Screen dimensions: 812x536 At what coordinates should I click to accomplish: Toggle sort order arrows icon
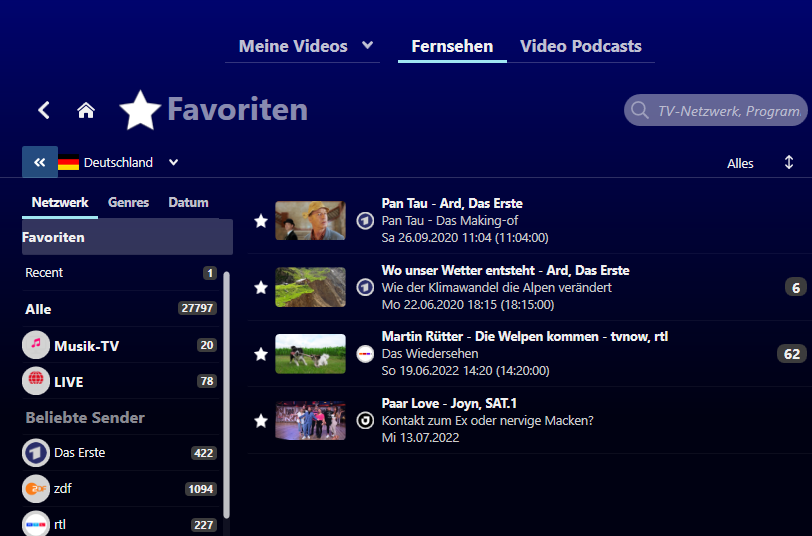[x=789, y=162]
